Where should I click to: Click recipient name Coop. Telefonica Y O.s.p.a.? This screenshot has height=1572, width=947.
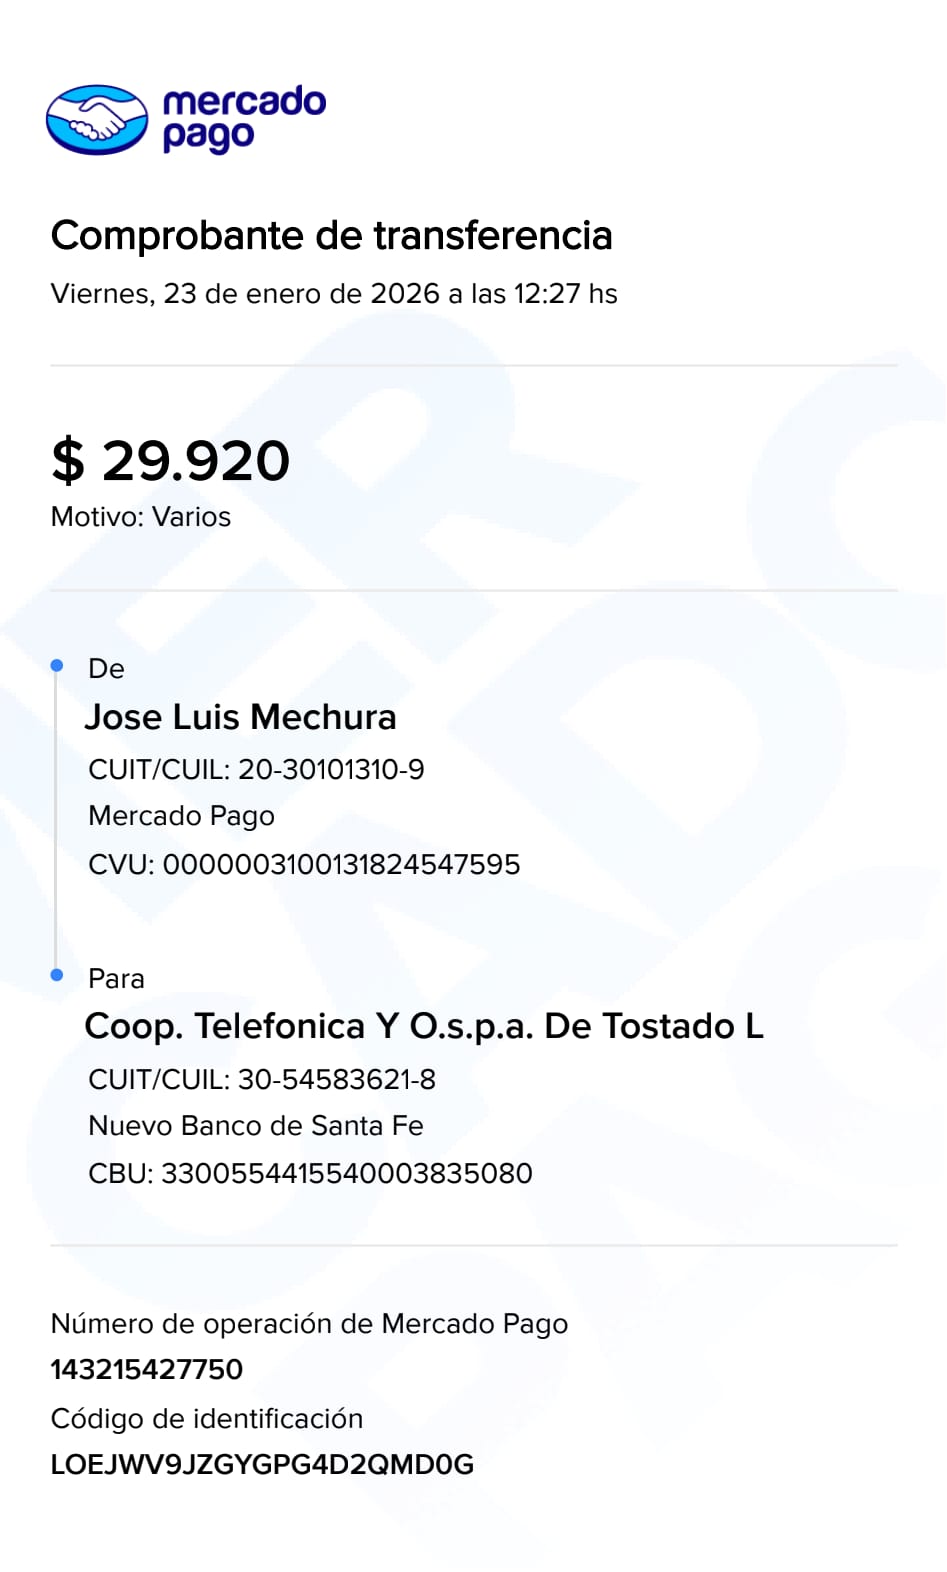[x=423, y=1026]
